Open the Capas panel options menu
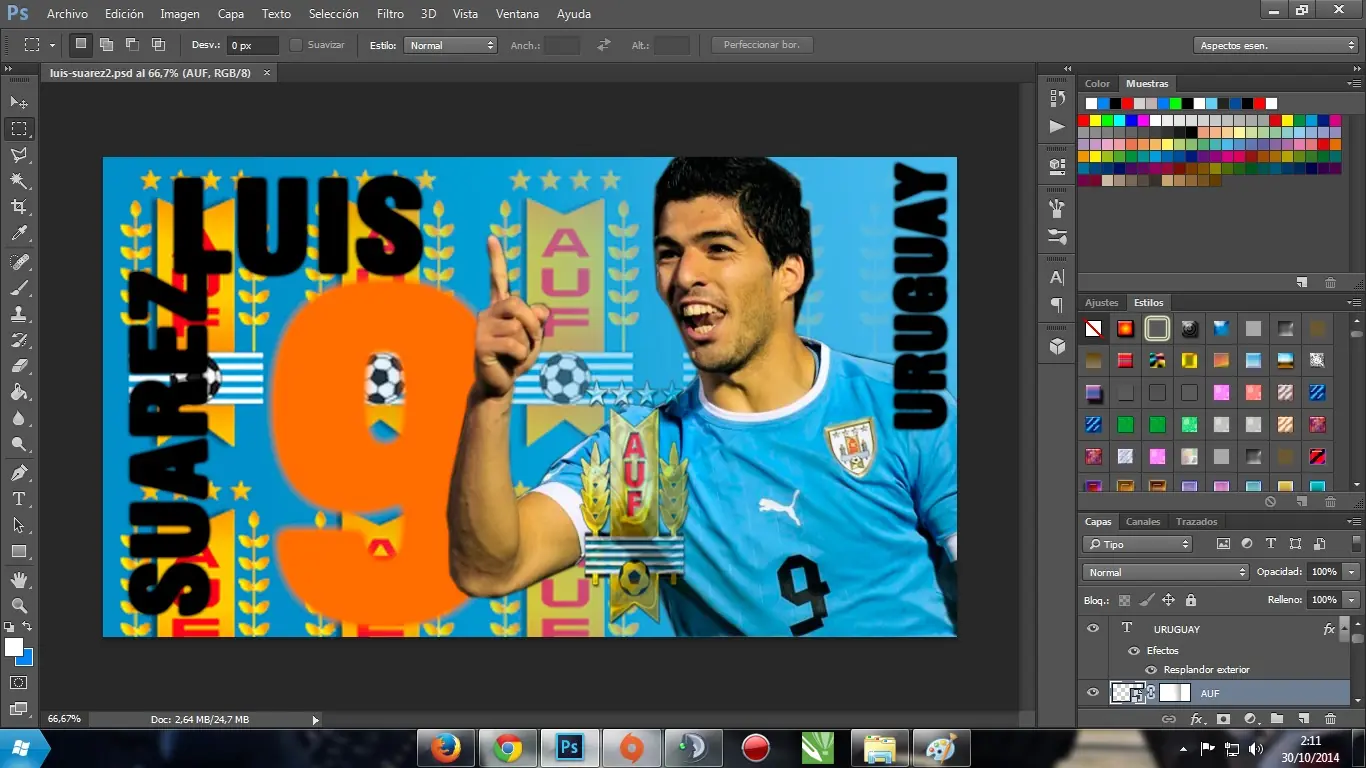 pyautogui.click(x=1355, y=522)
